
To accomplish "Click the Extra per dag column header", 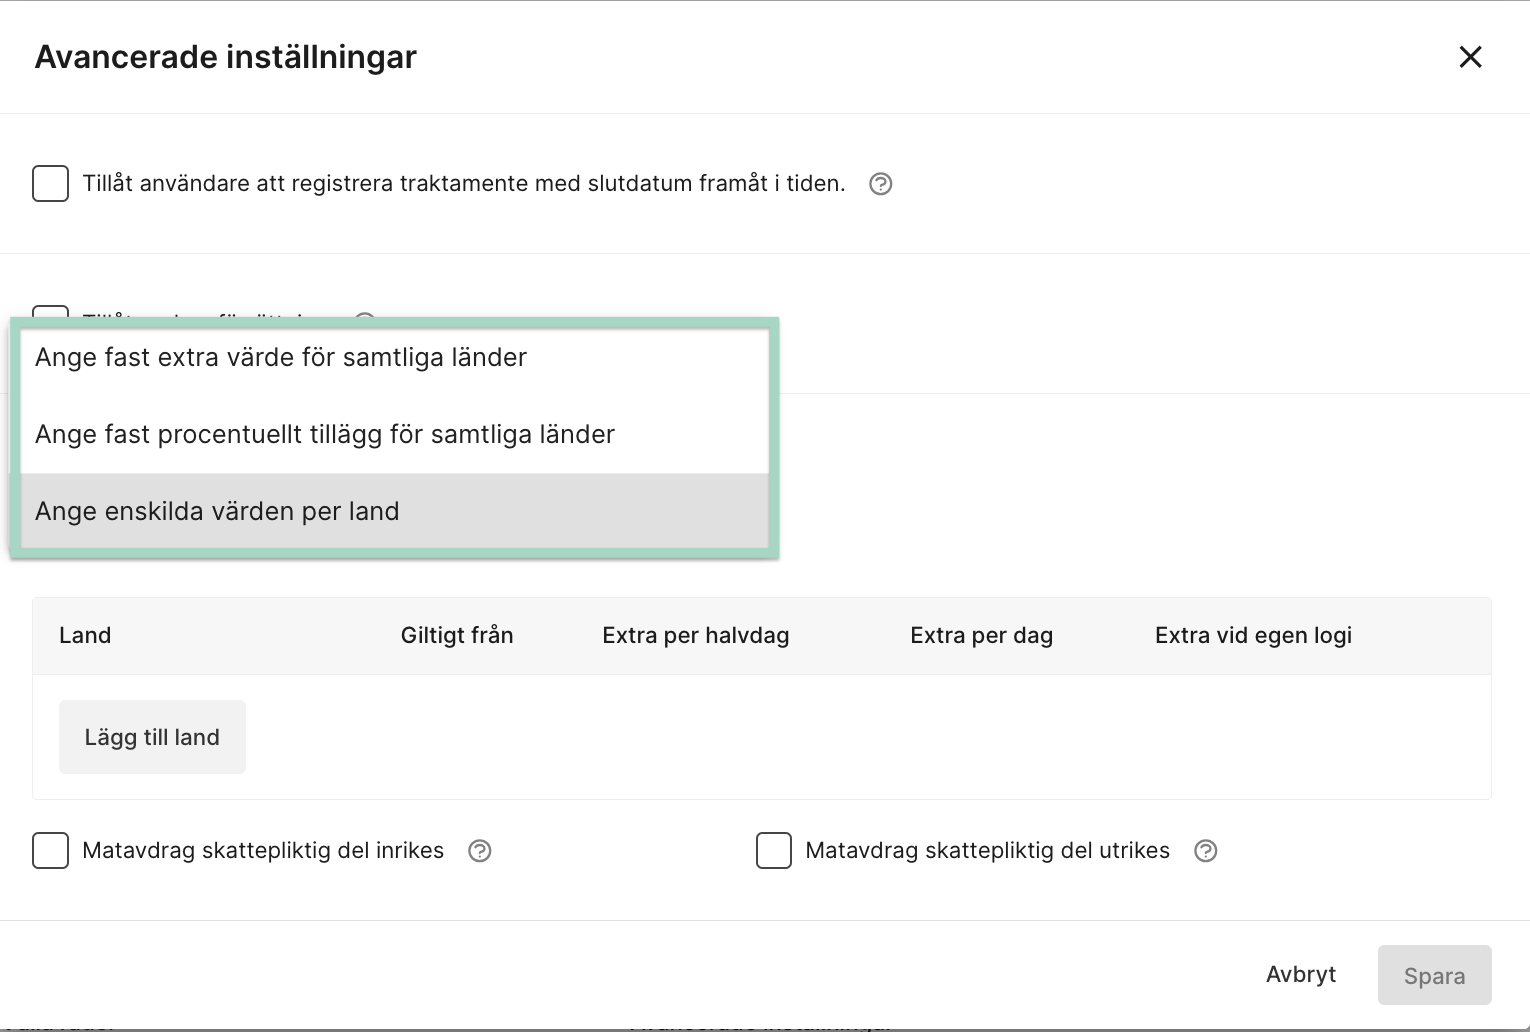I will click(981, 636).
